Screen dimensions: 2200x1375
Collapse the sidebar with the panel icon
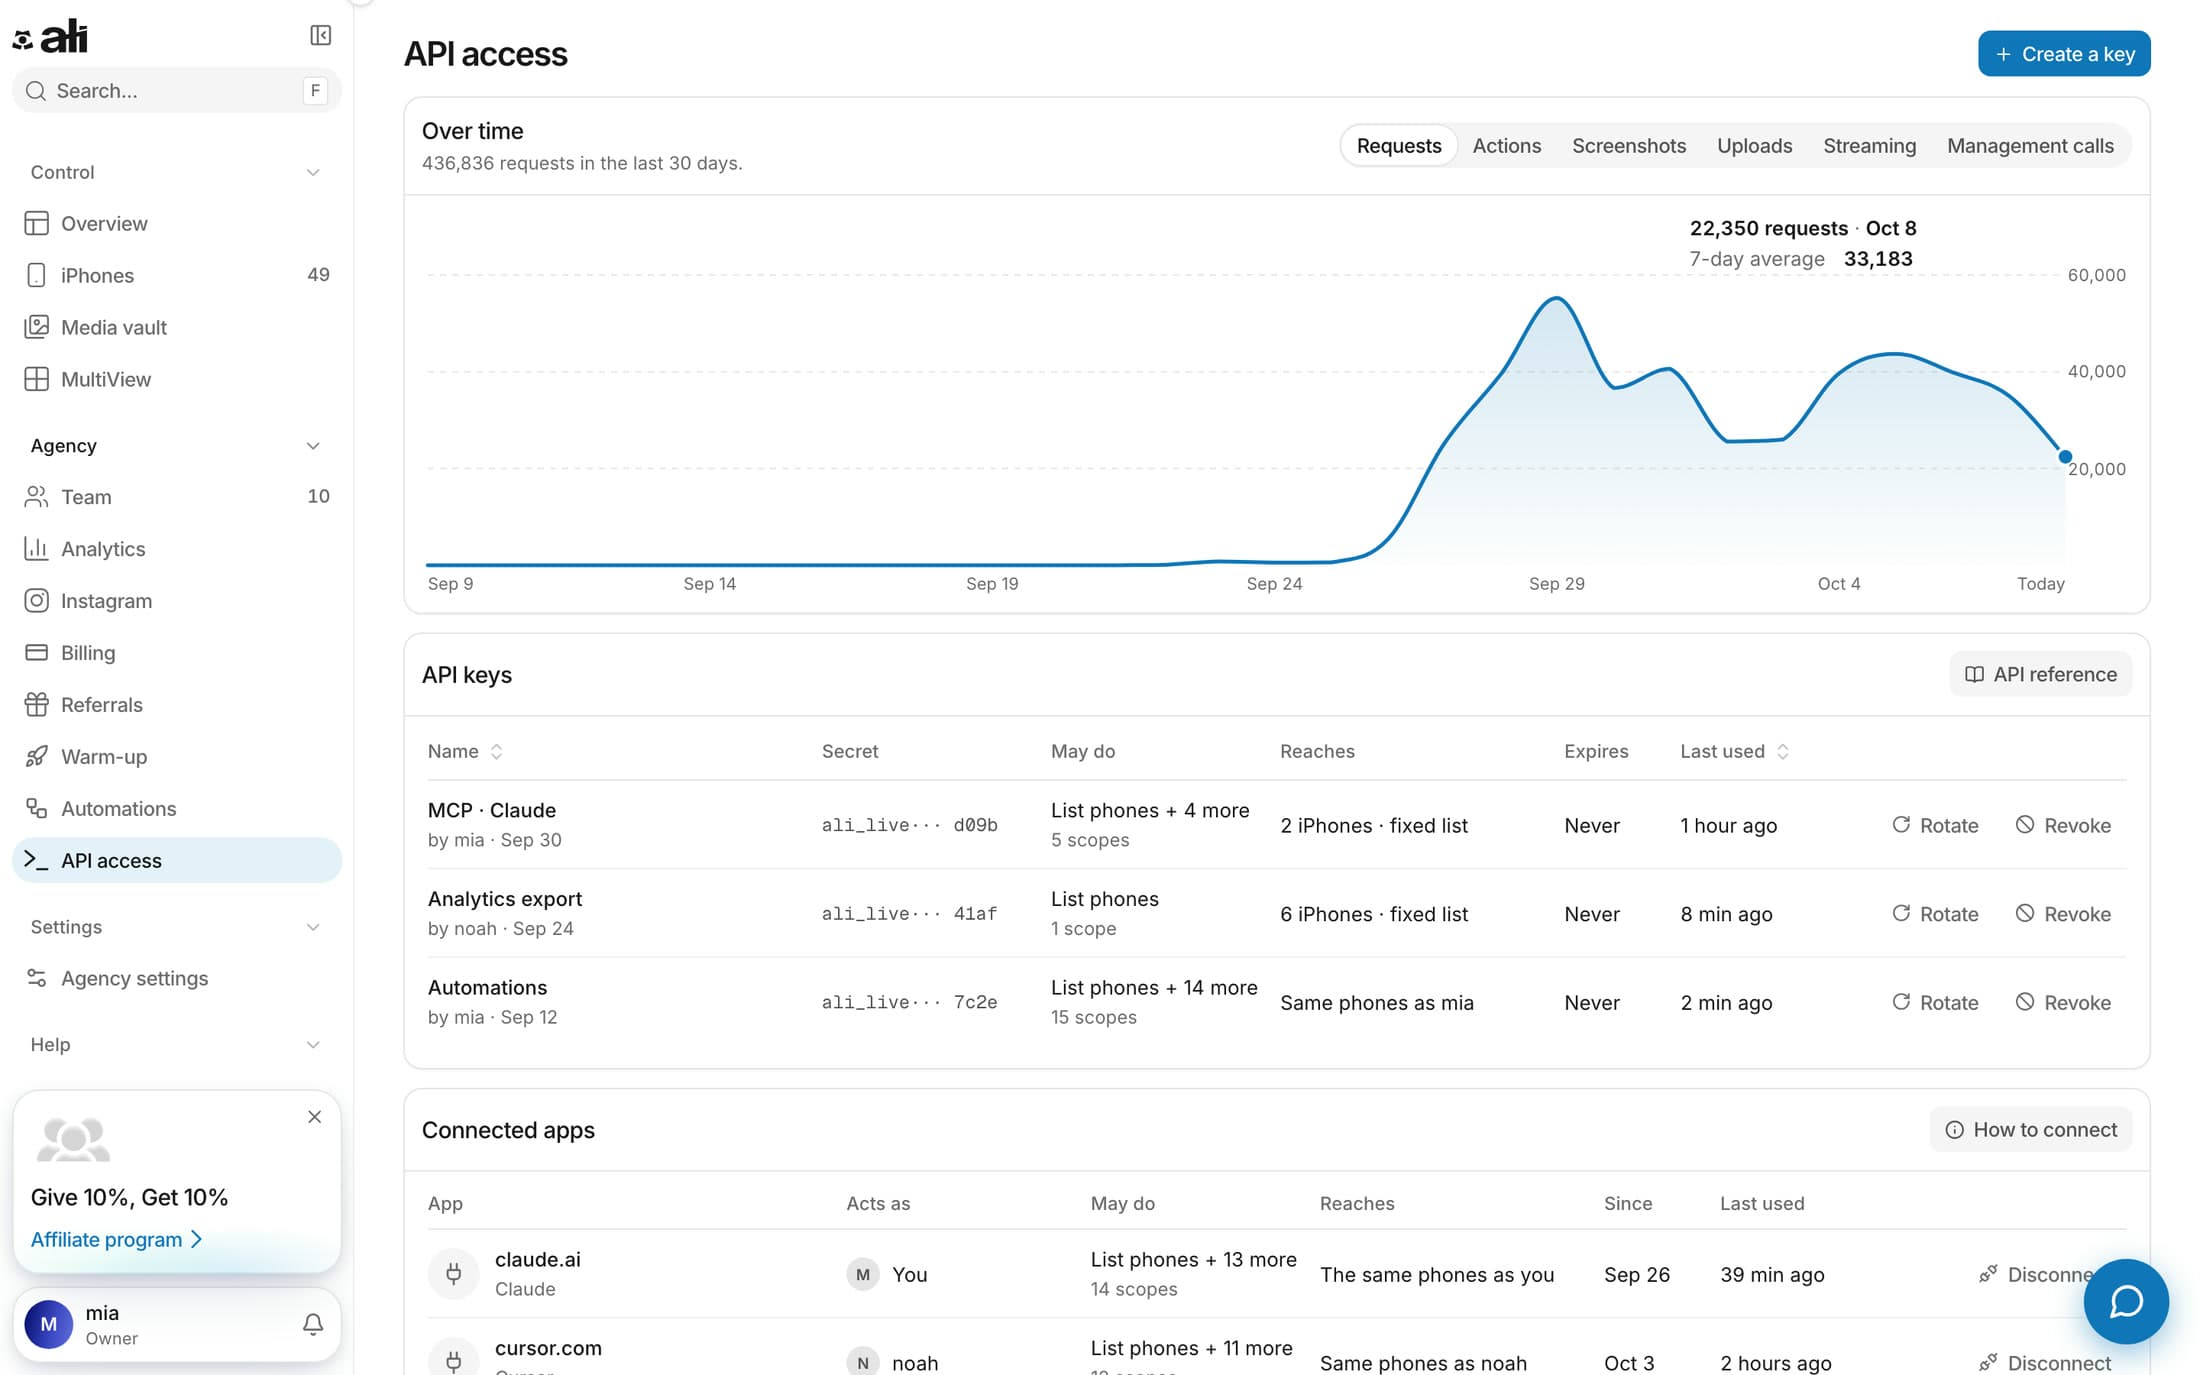[320, 36]
